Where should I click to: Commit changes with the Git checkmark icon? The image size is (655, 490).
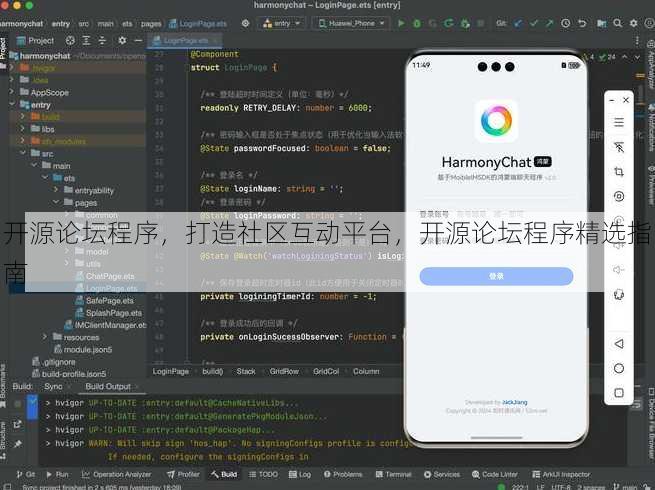pos(533,23)
